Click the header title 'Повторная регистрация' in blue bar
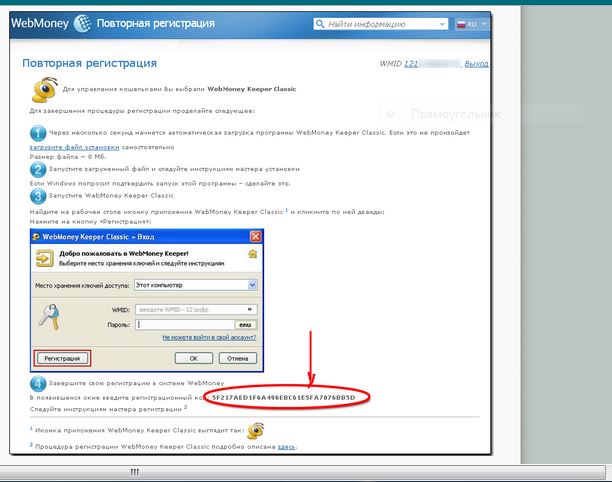The image size is (612, 482). coord(156,23)
